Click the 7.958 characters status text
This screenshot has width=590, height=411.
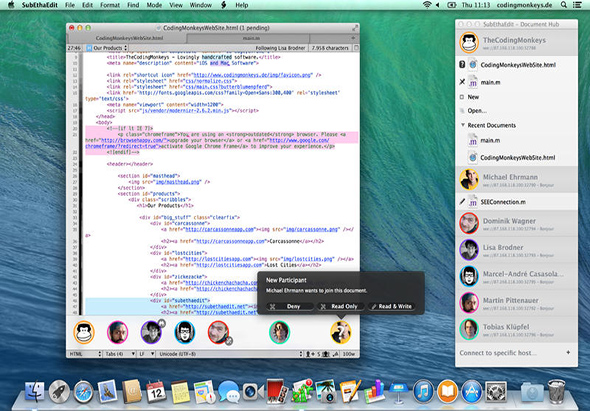click(x=330, y=48)
